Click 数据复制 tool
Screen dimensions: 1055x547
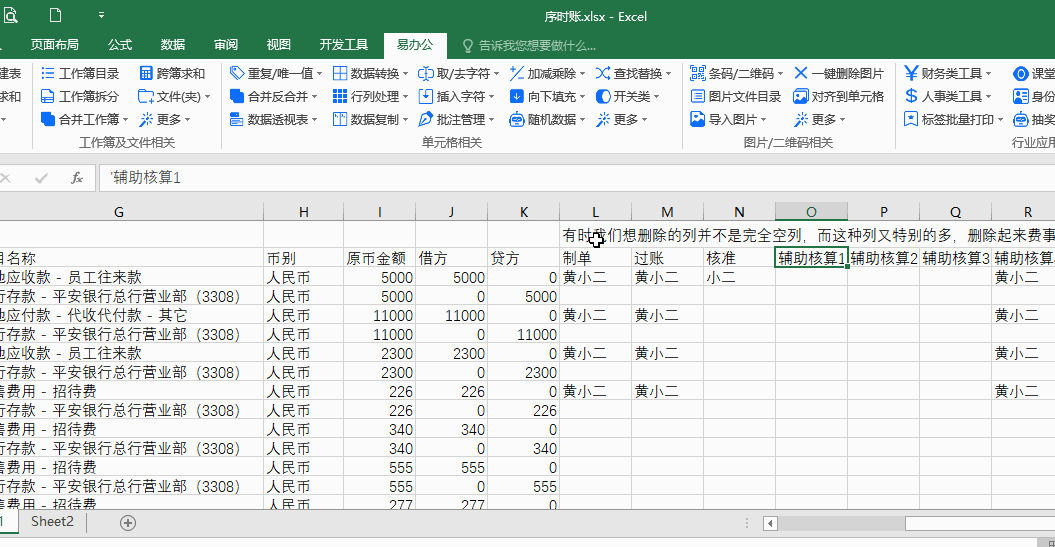[371, 119]
